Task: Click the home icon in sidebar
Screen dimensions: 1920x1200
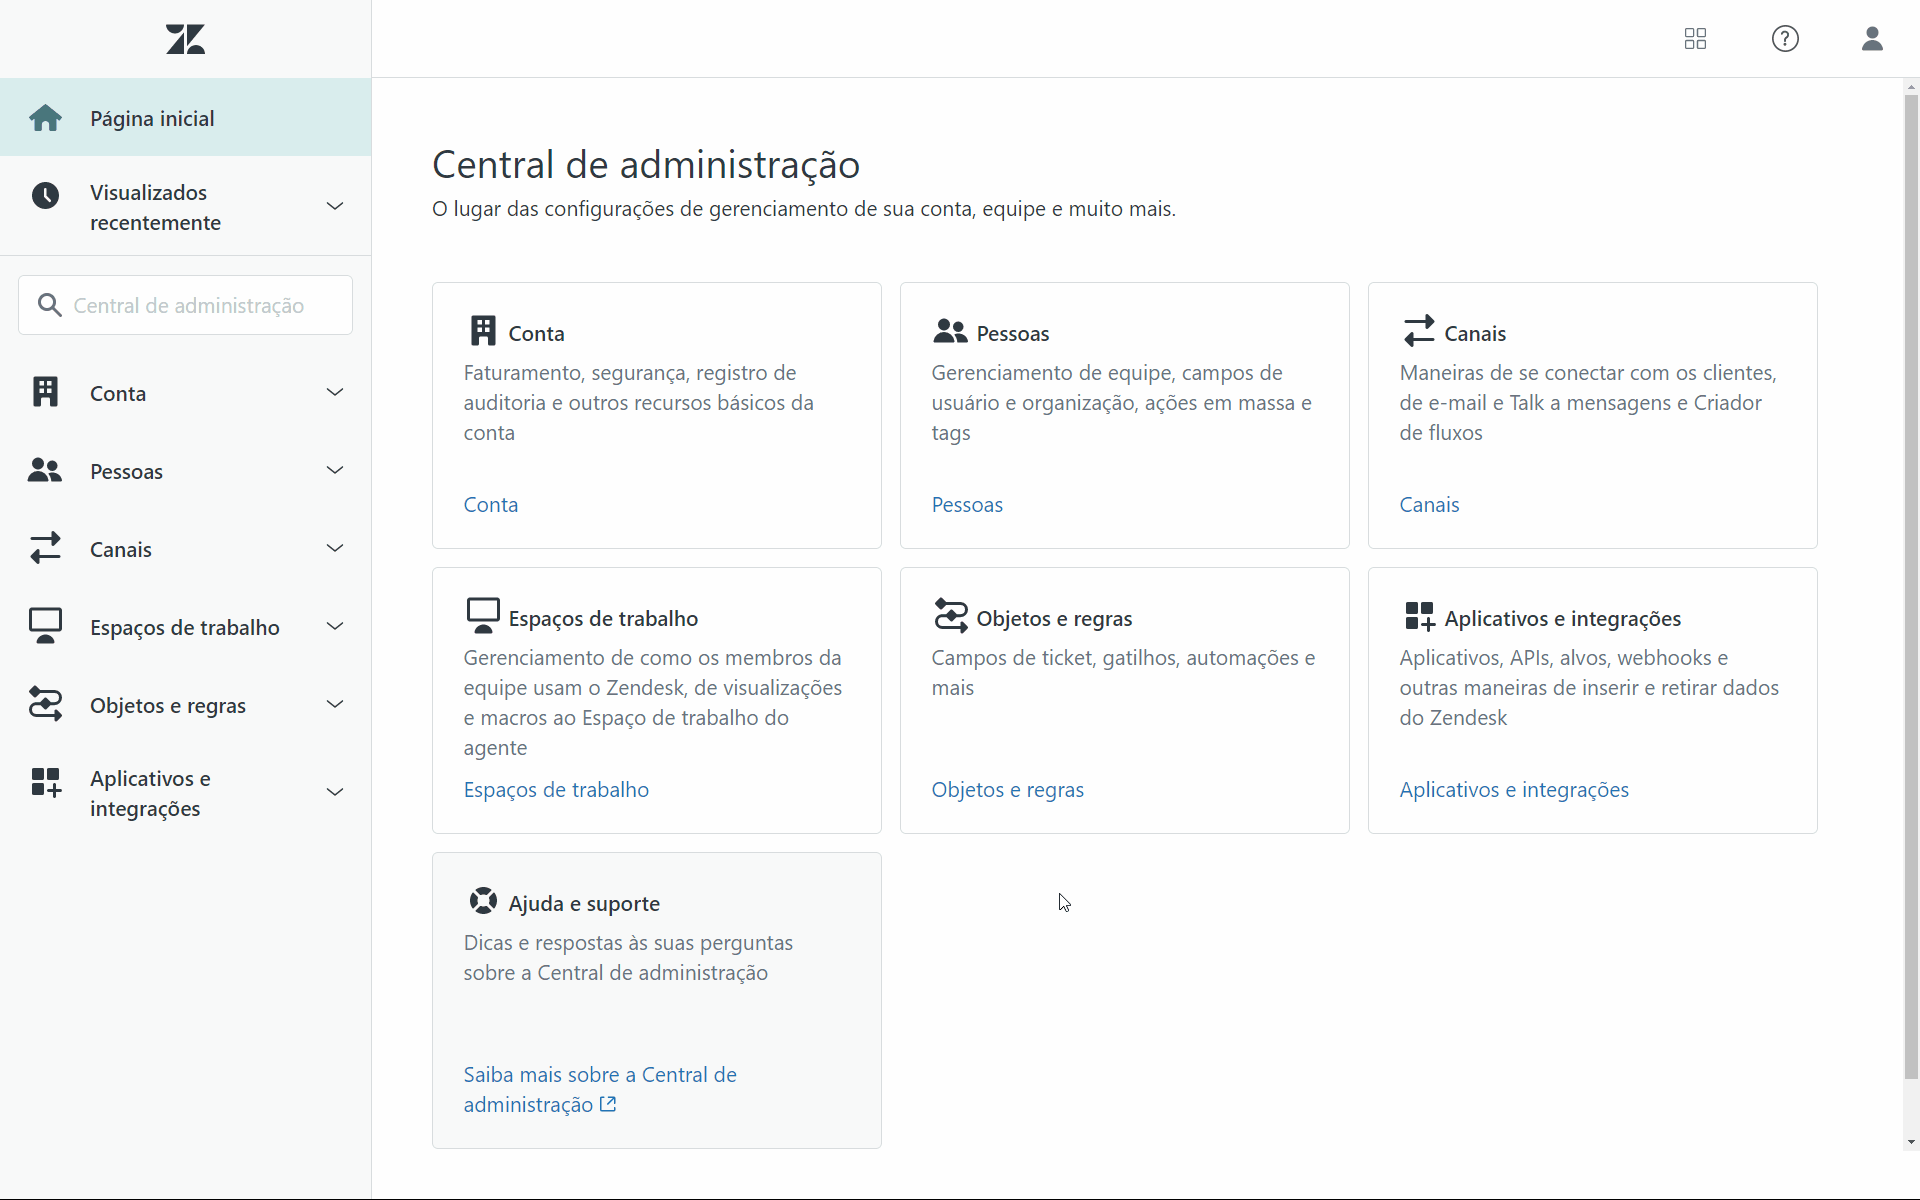Action: pyautogui.click(x=45, y=118)
